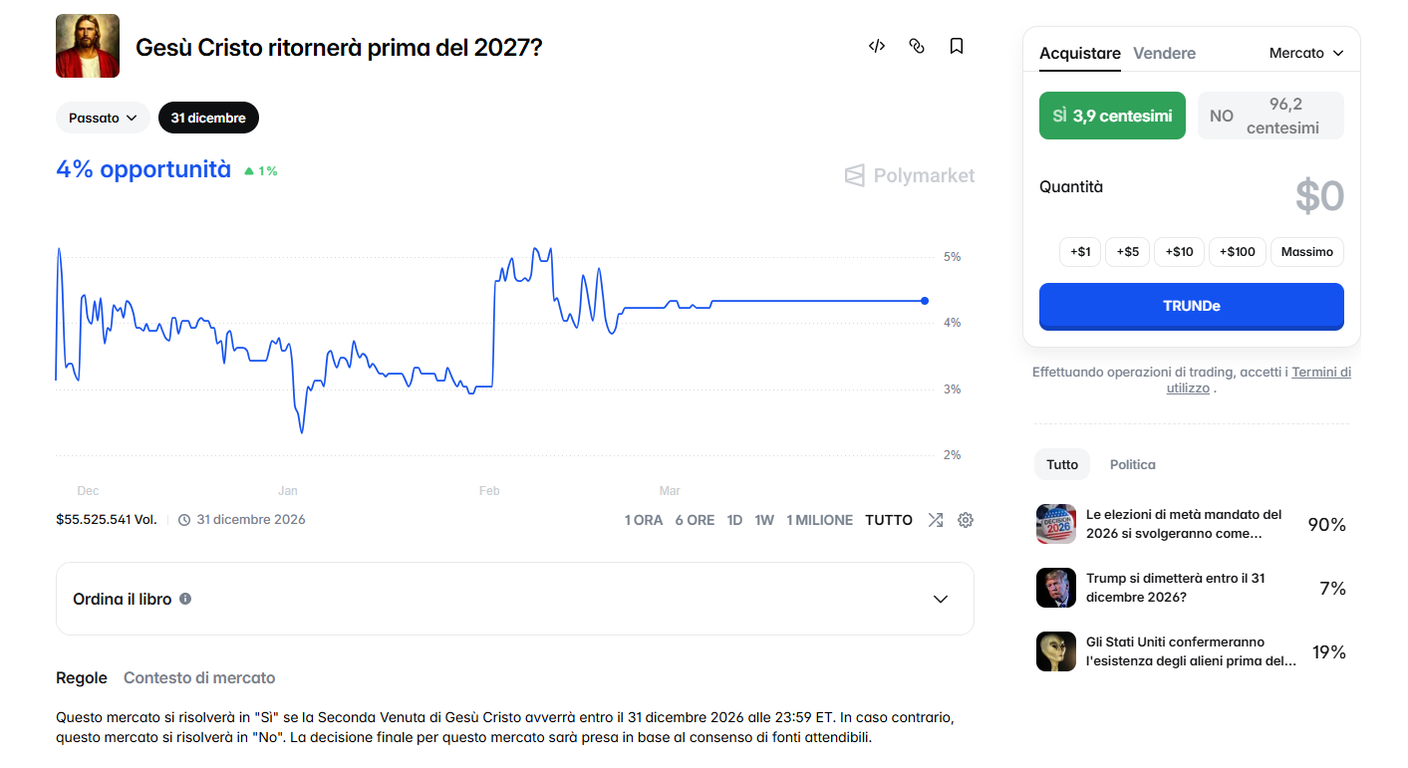Click the chart's current value endpoint dot
This screenshot has width=1408, height=768.
coord(924,301)
